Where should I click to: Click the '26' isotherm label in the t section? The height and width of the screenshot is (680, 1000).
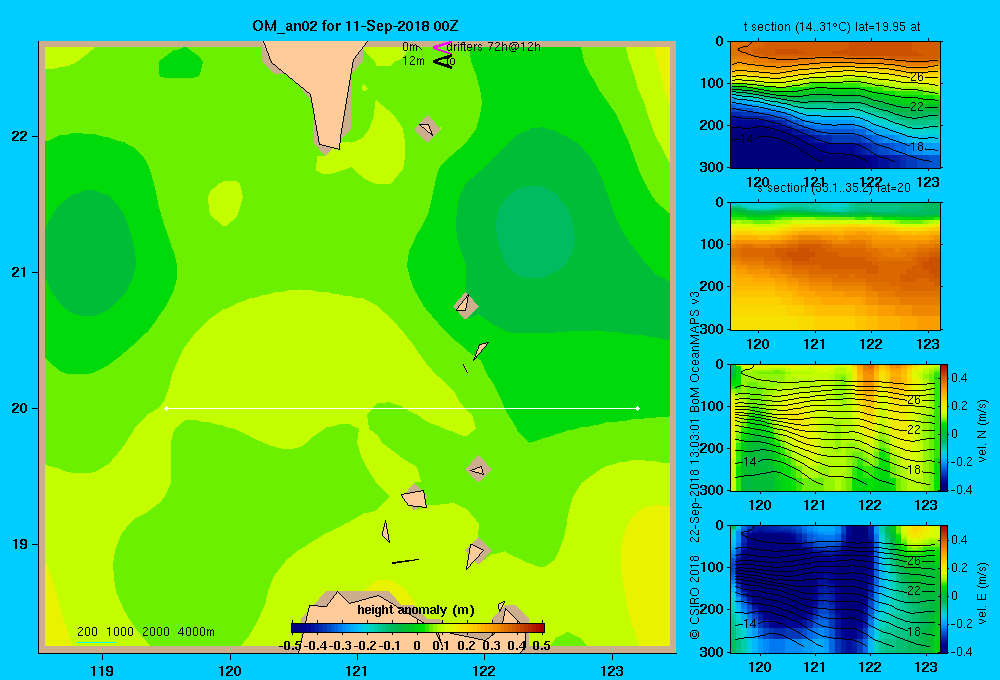pyautogui.click(x=916, y=77)
